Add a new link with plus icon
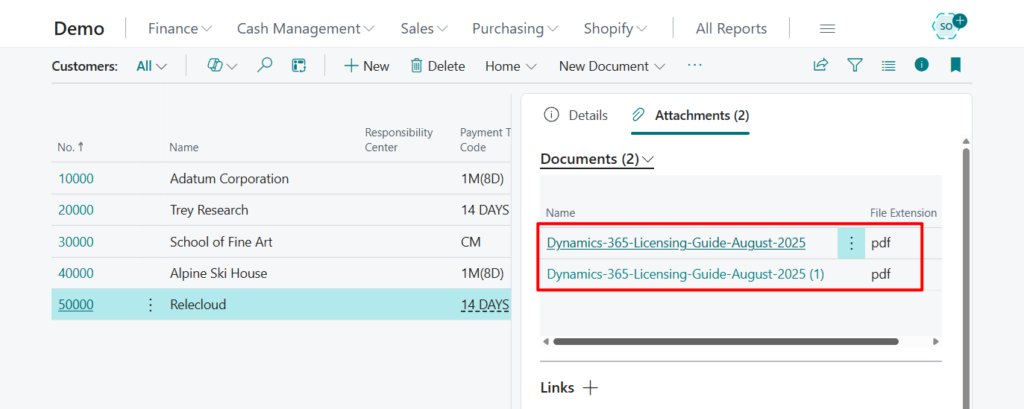The width and height of the screenshot is (1024, 409). (591, 388)
